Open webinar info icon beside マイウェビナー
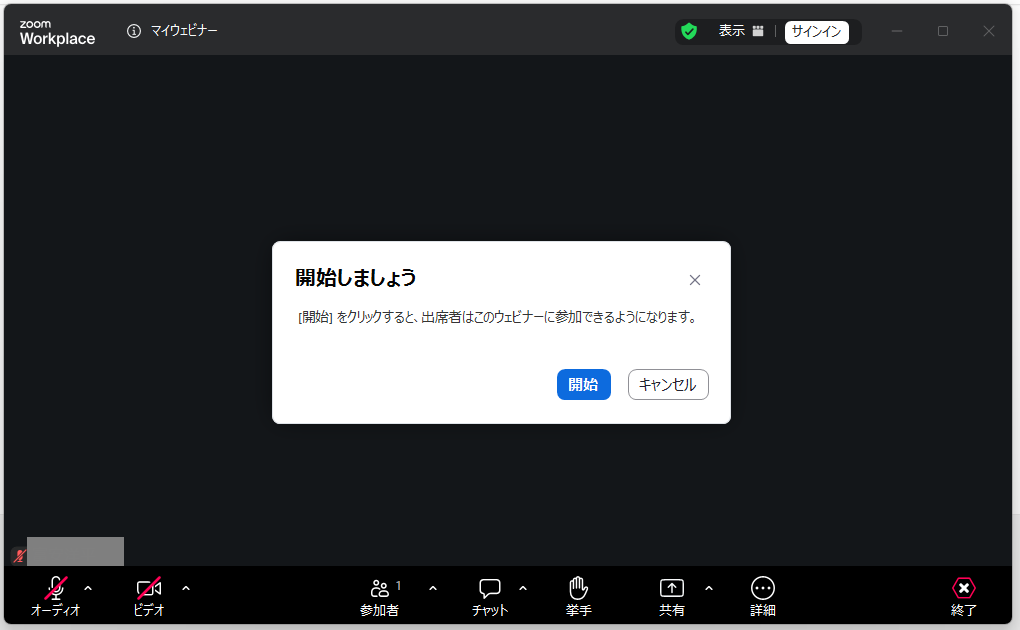The image size is (1020, 630). (x=134, y=31)
